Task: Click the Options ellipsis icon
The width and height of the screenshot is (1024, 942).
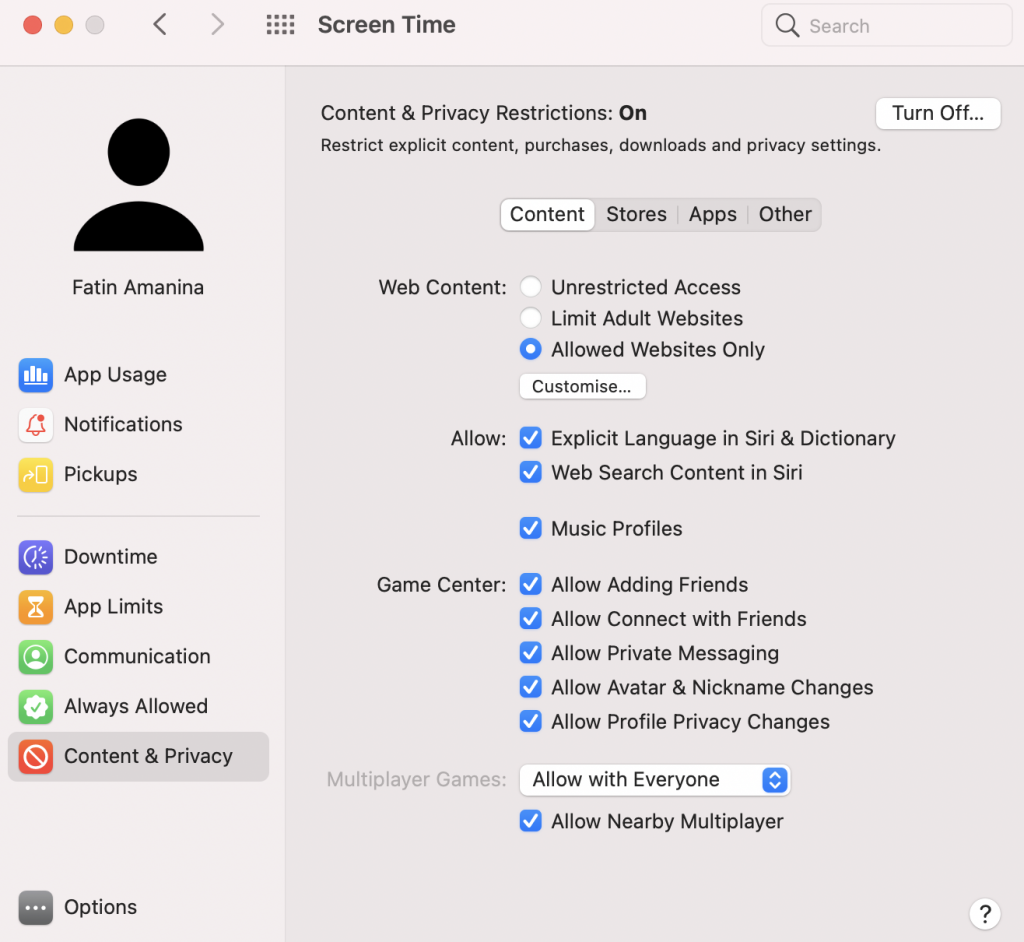Action: pyautogui.click(x=36, y=907)
